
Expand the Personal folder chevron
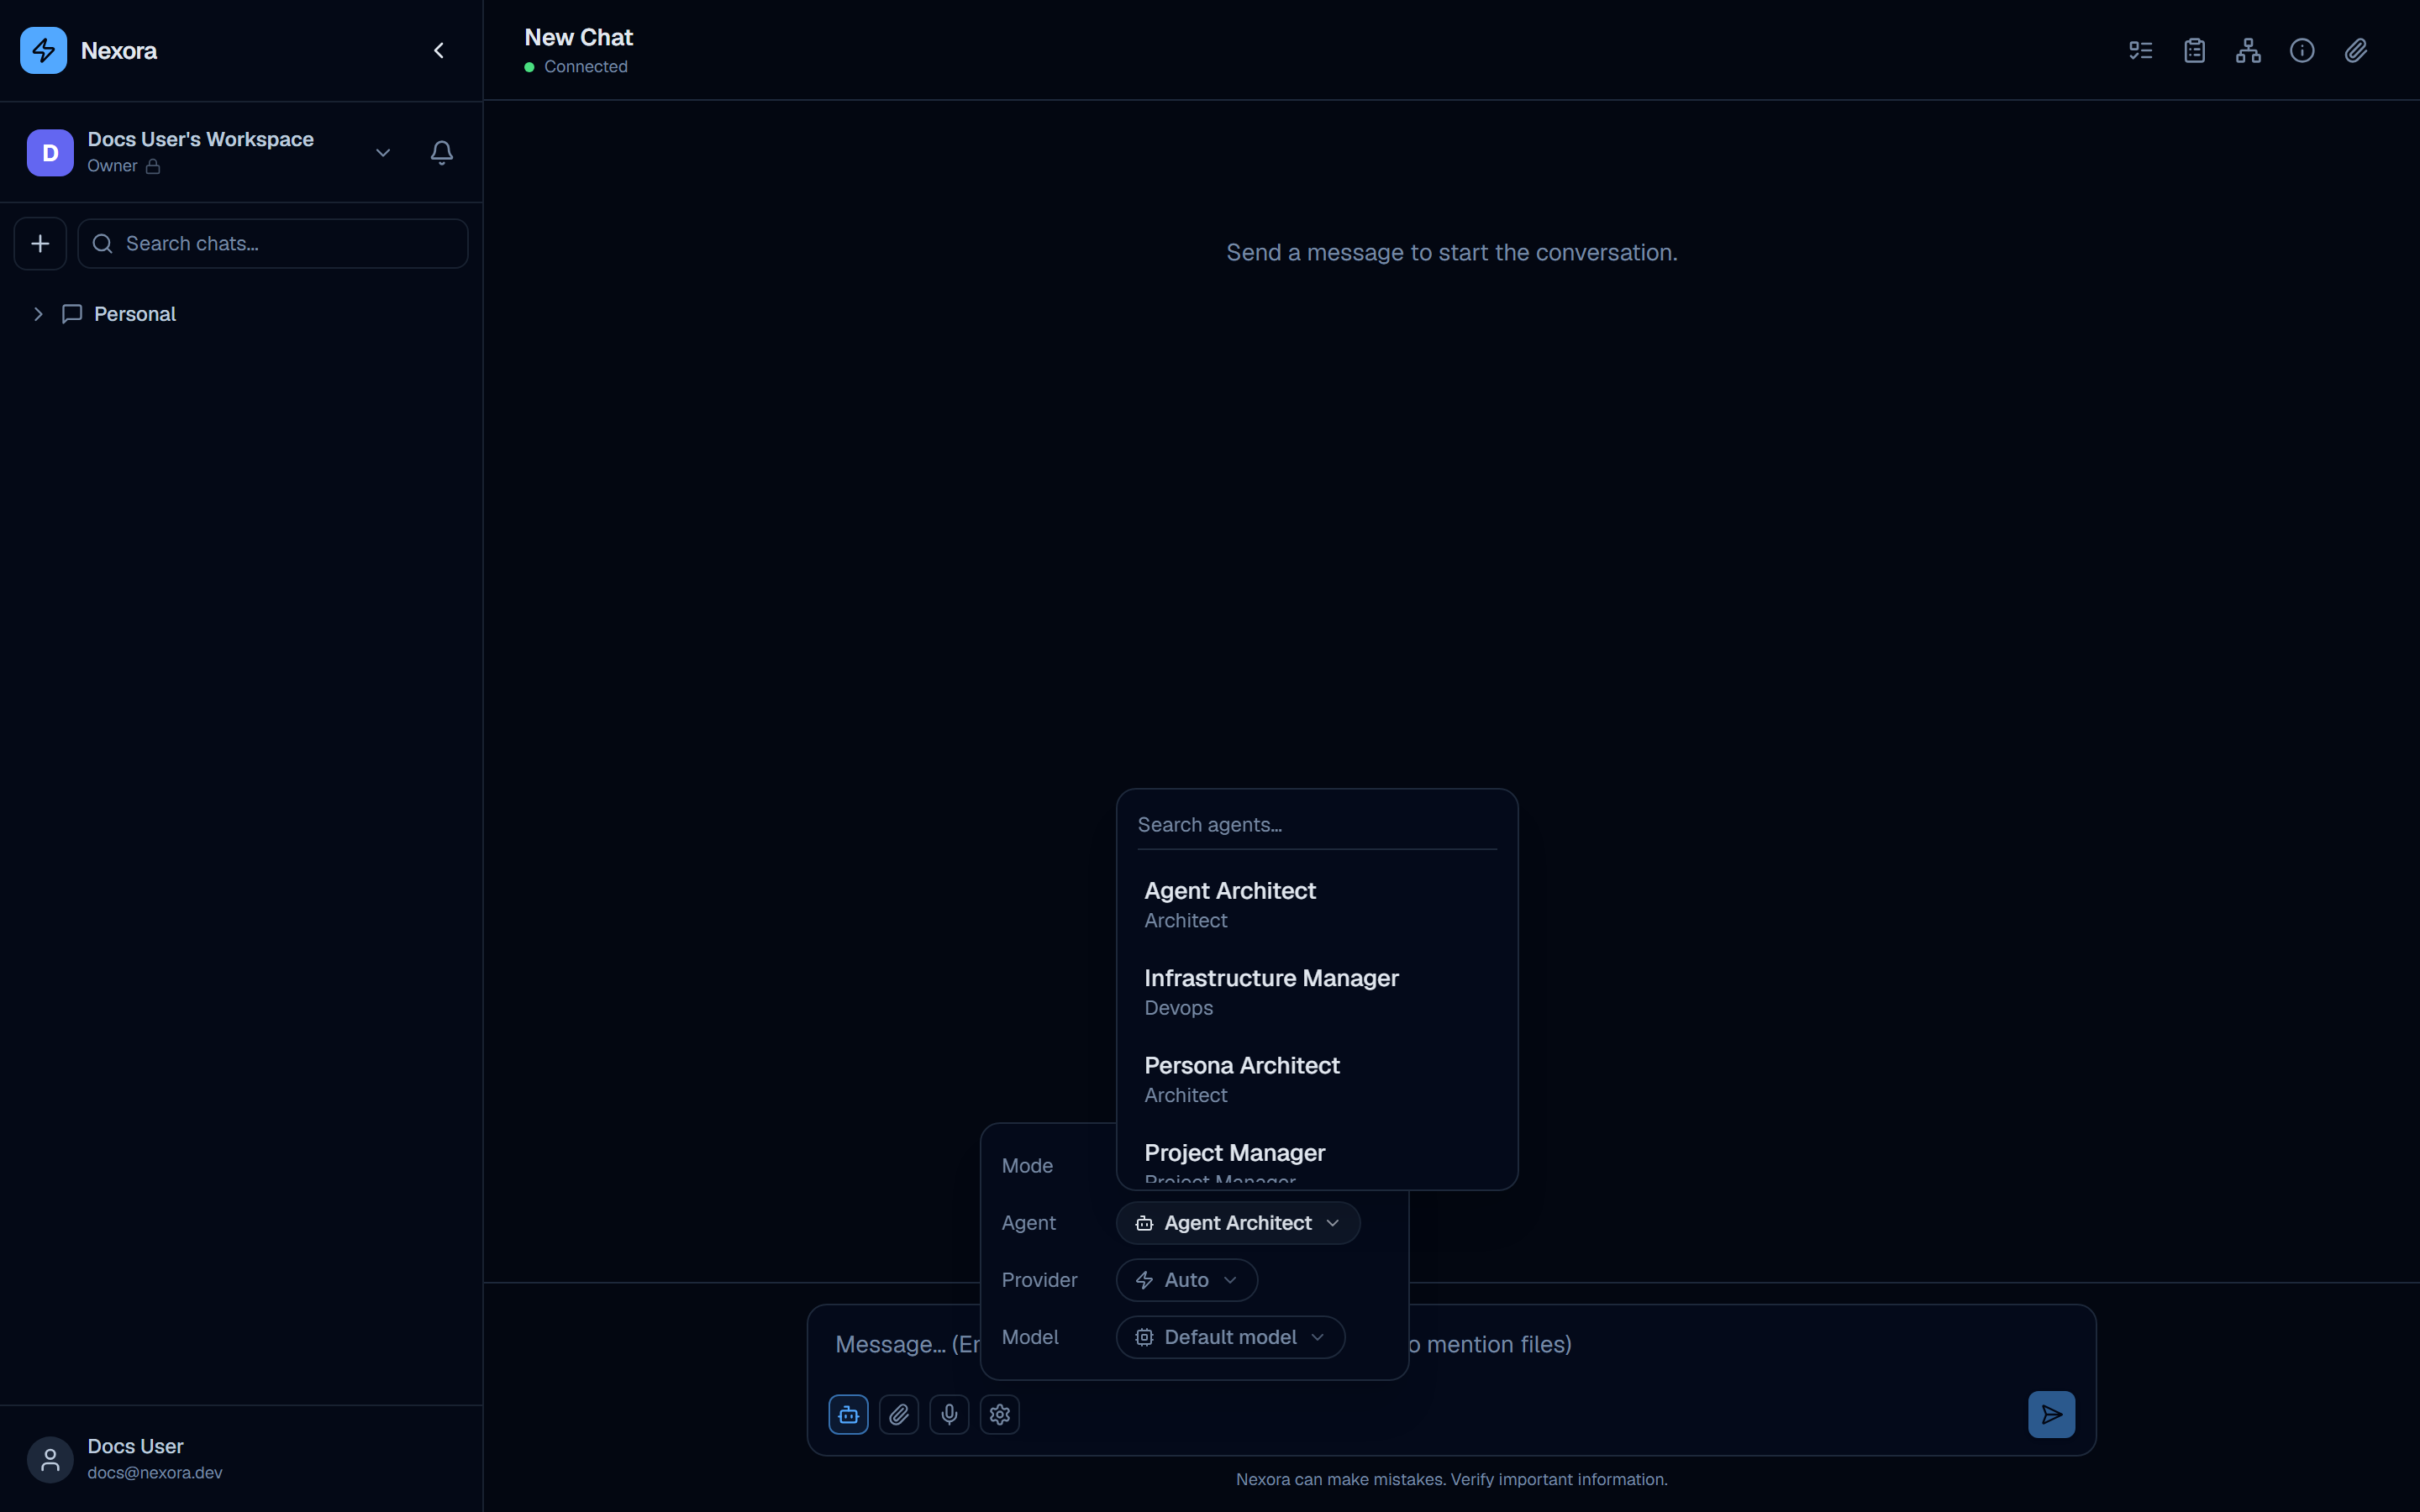(x=38, y=314)
